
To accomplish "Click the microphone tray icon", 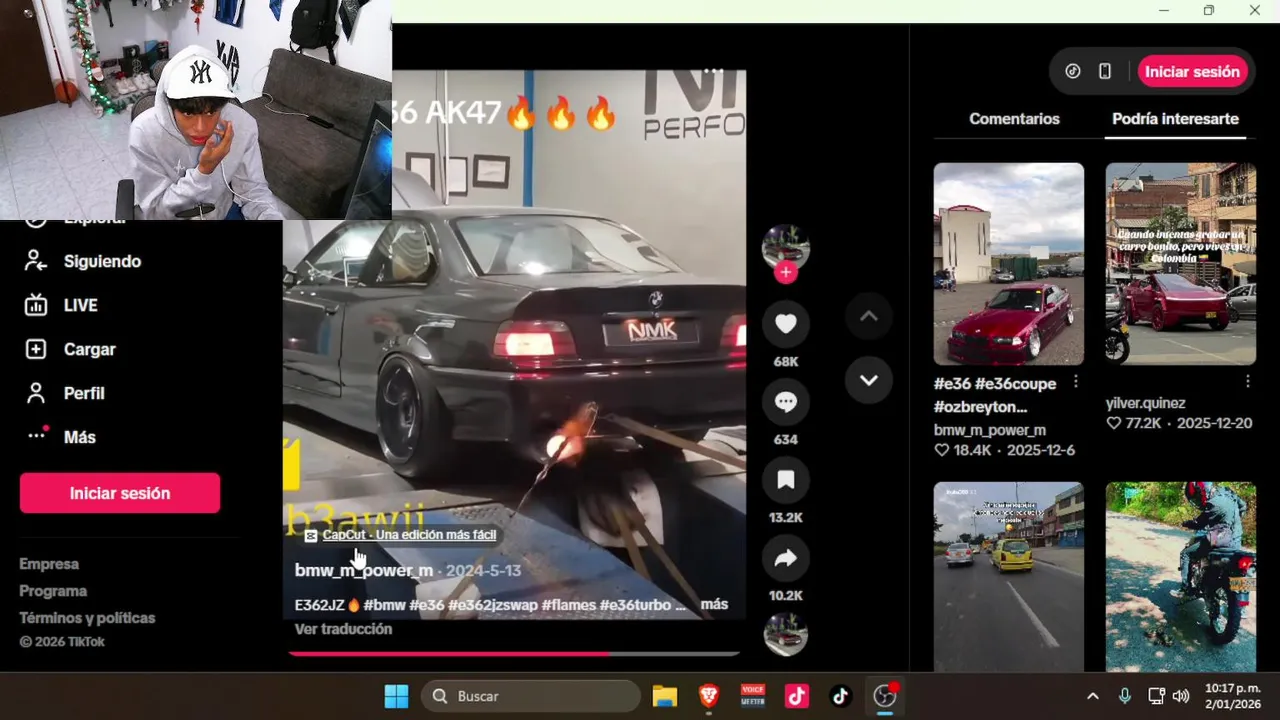I will pyautogui.click(x=1125, y=696).
